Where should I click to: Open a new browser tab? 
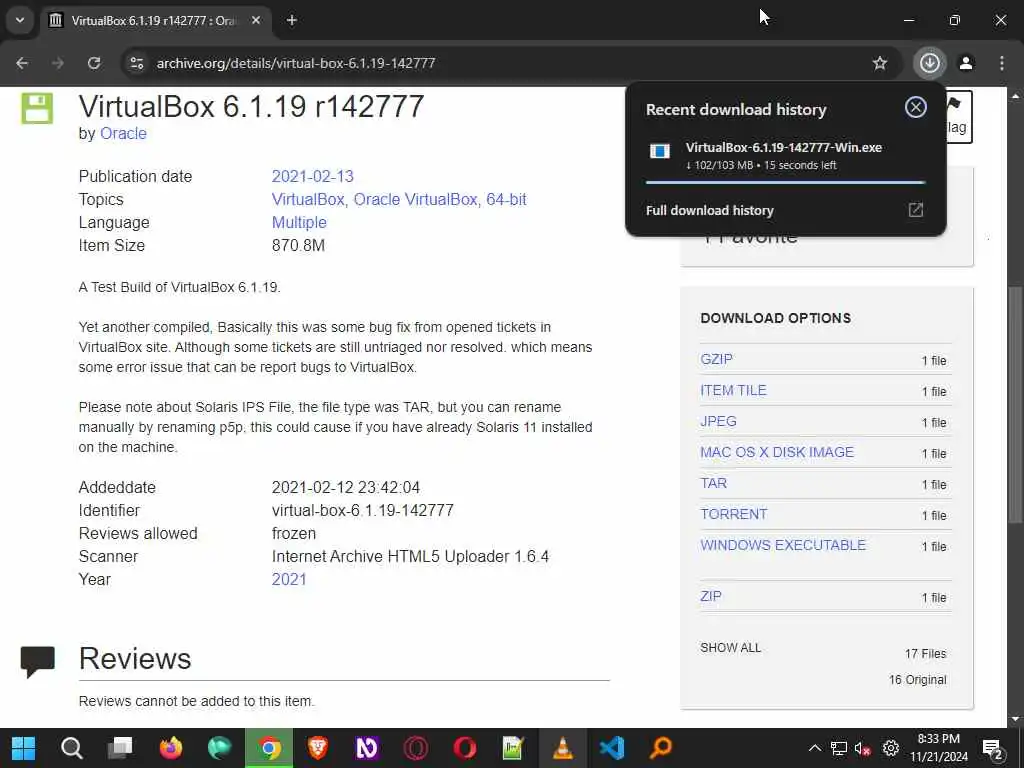click(x=292, y=20)
